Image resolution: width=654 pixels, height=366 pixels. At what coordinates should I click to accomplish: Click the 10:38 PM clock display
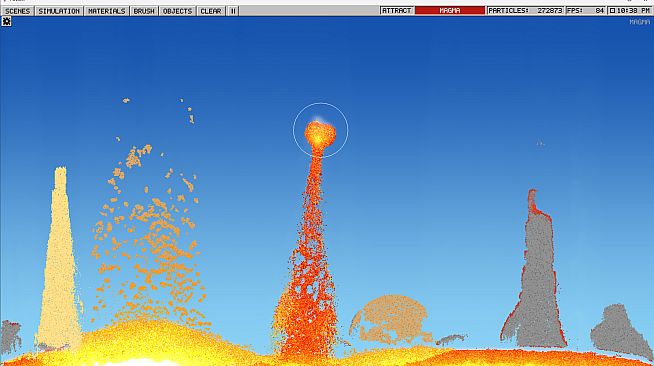point(633,10)
